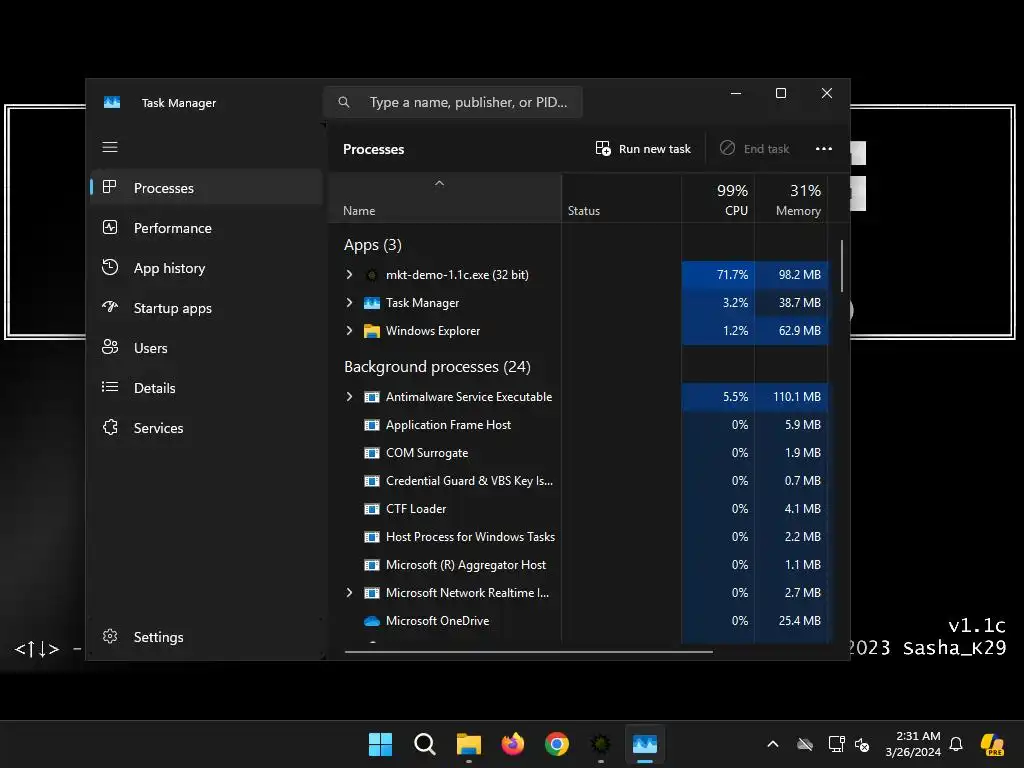
Task: Select the COM Surrogate process
Action: [579, 453]
